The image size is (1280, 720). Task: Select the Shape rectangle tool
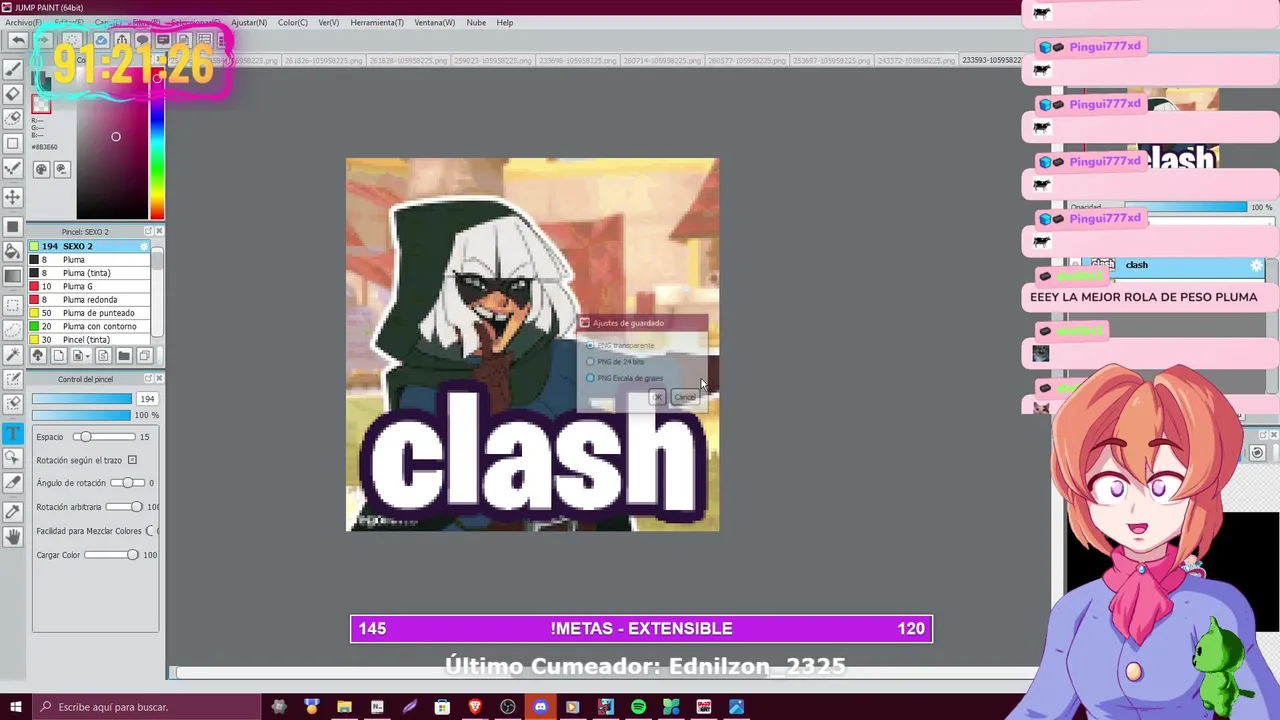coord(13,143)
